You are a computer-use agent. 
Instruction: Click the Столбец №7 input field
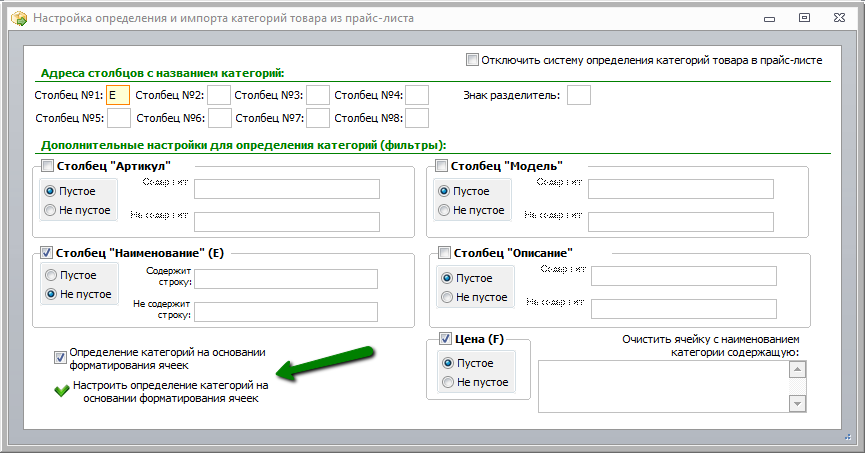click(318, 118)
